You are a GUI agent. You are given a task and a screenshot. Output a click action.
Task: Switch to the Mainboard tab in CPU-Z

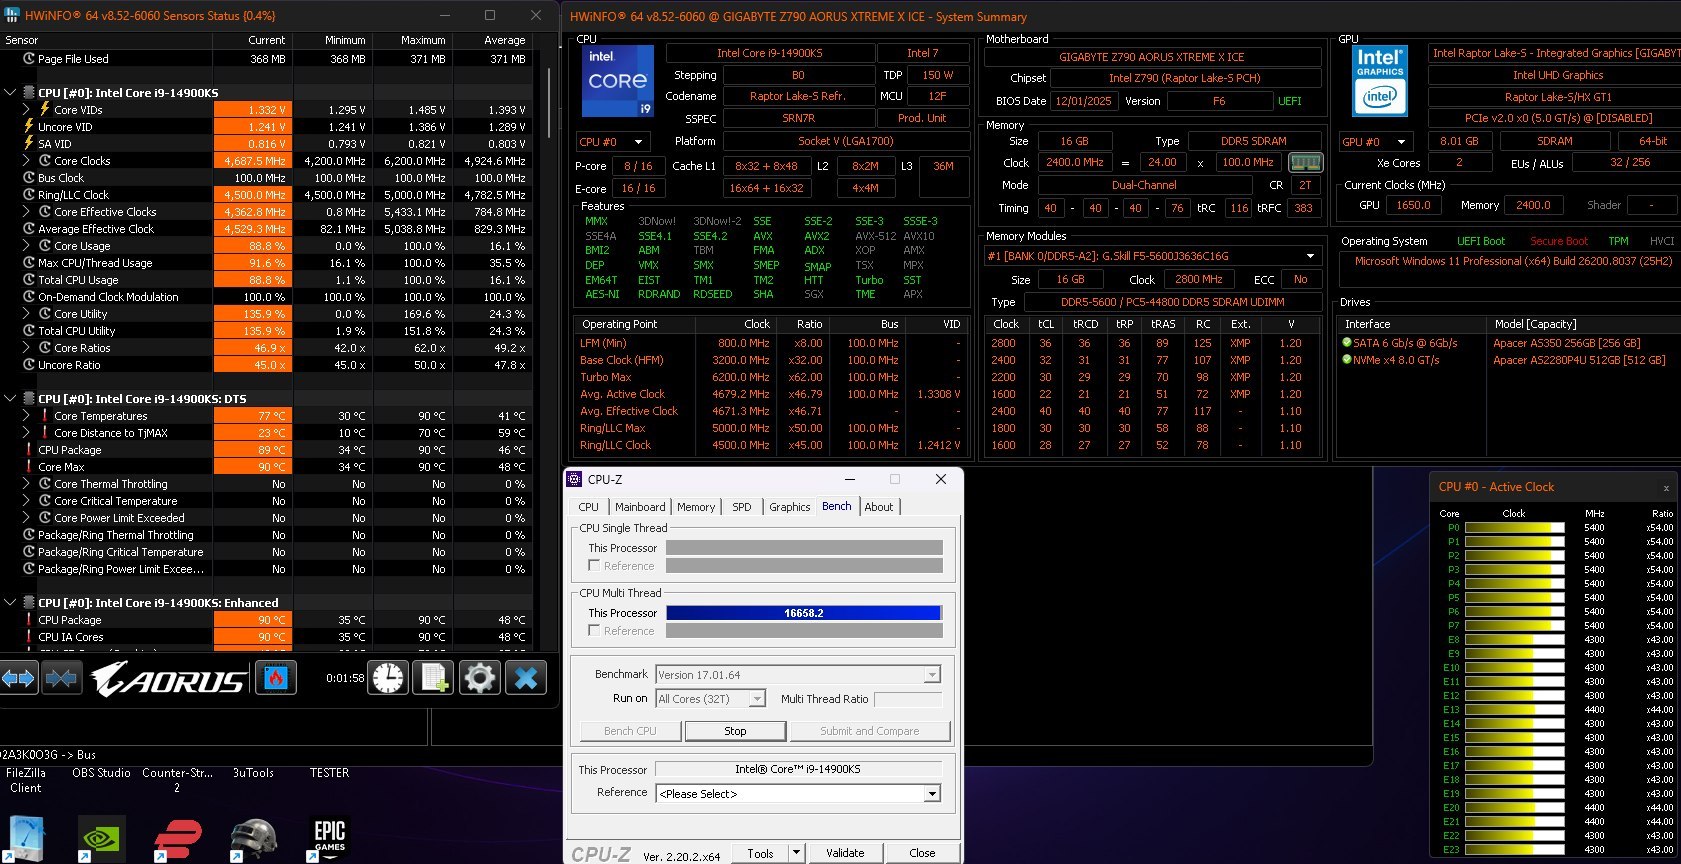pos(640,507)
